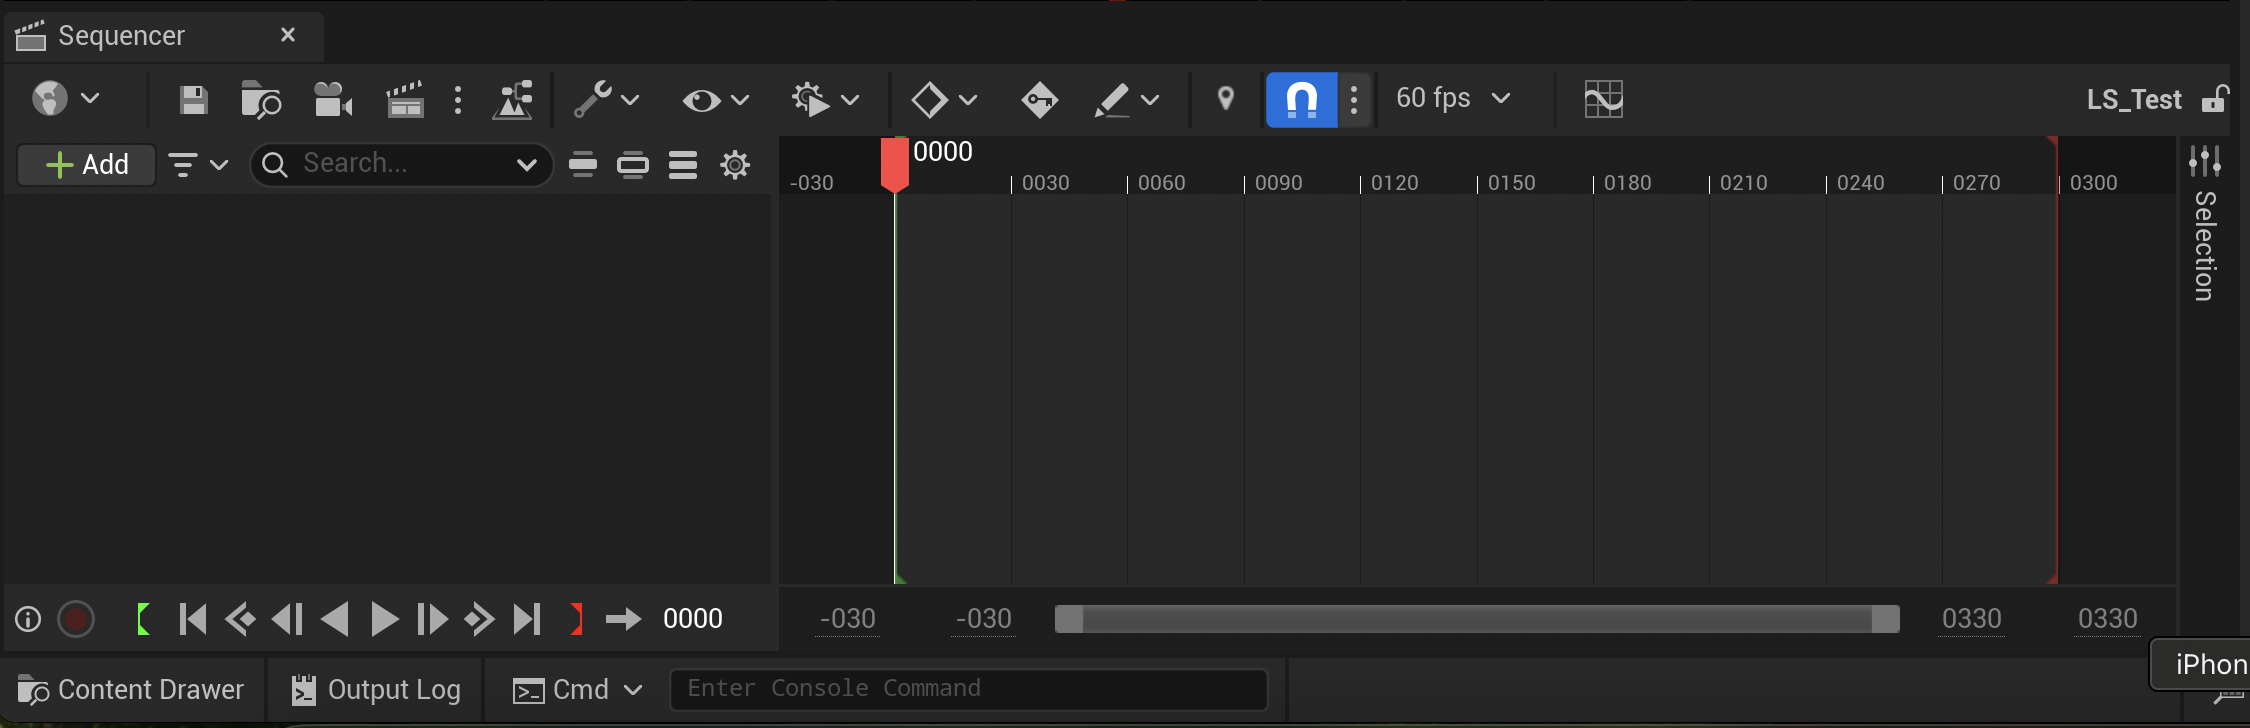The image size is (2250, 728).
Task: Open the wrench Actions dropdown
Action: pyautogui.click(x=606, y=100)
